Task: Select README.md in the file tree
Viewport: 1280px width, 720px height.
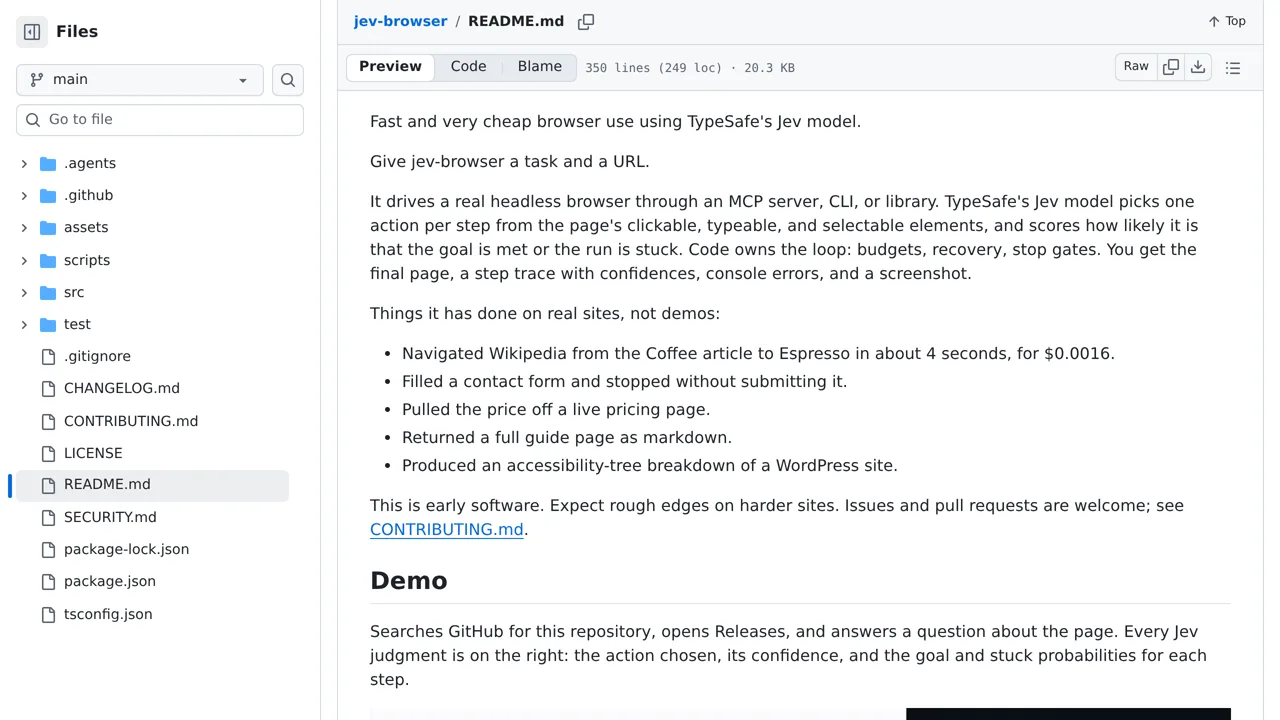Action: [152, 485]
